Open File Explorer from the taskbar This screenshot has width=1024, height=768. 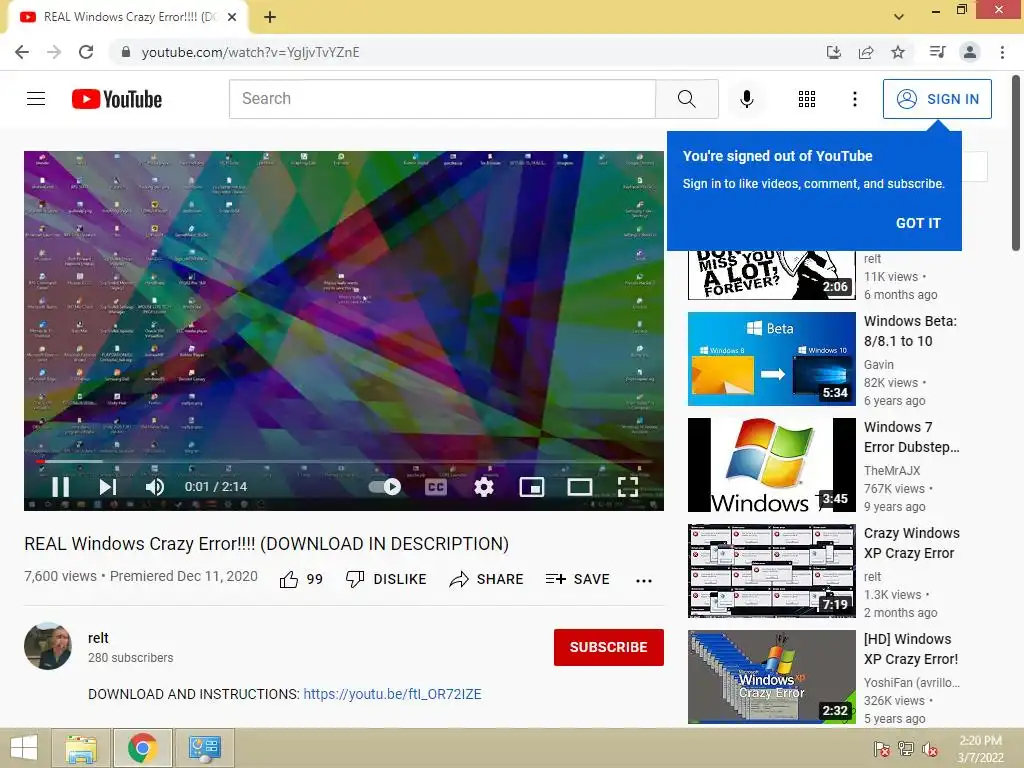pos(81,748)
